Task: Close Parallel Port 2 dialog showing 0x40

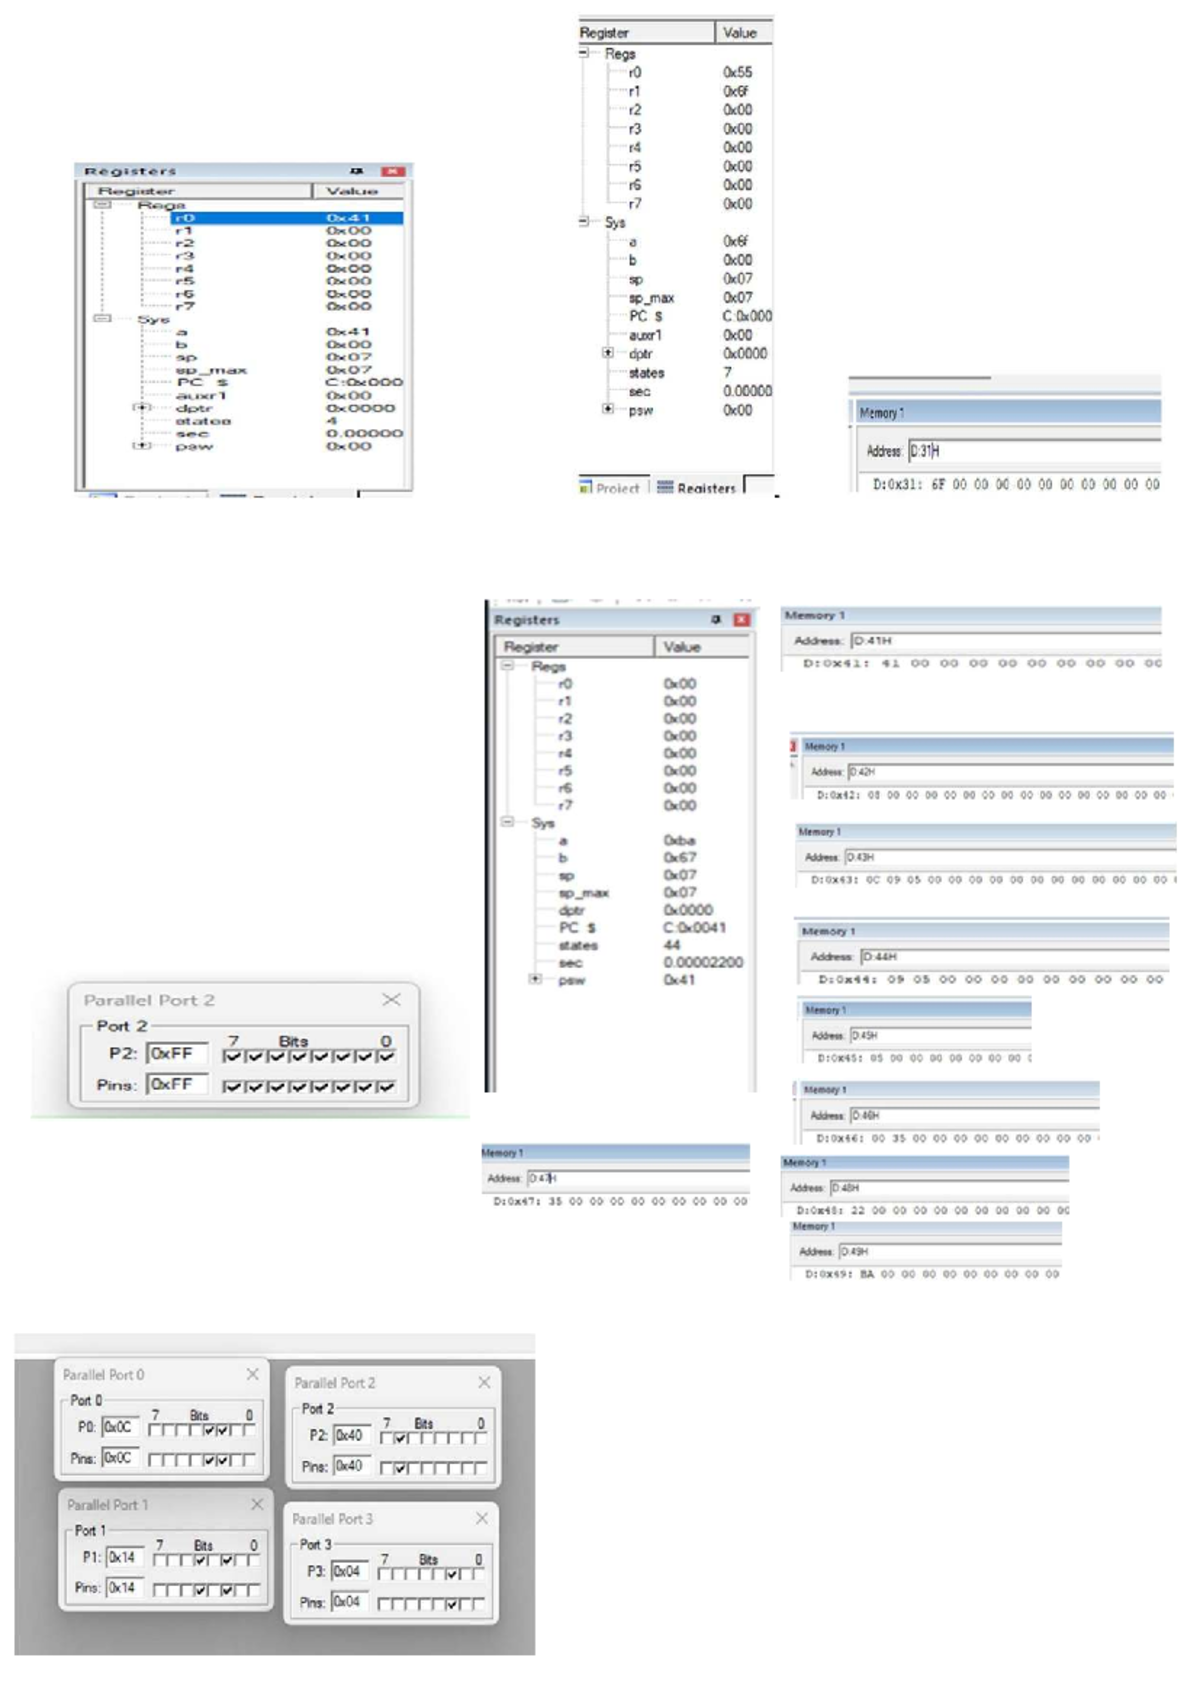Action: 484,1382
